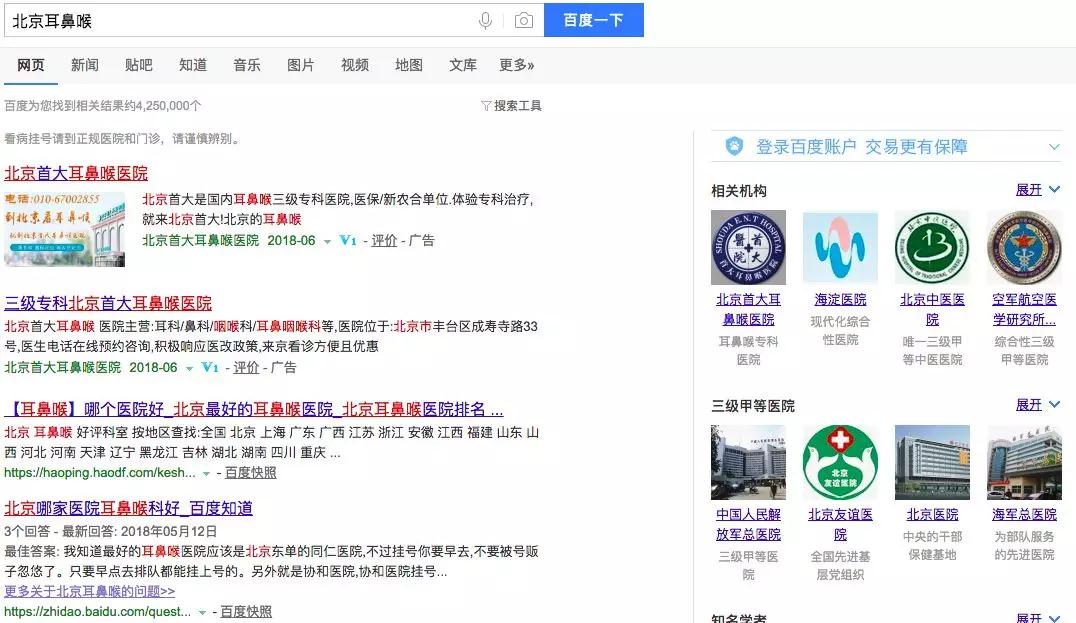The height and width of the screenshot is (623, 1076).
Task: Open the 三级专科北京首大耳鼻喉医院 result title
Action: click(108, 303)
